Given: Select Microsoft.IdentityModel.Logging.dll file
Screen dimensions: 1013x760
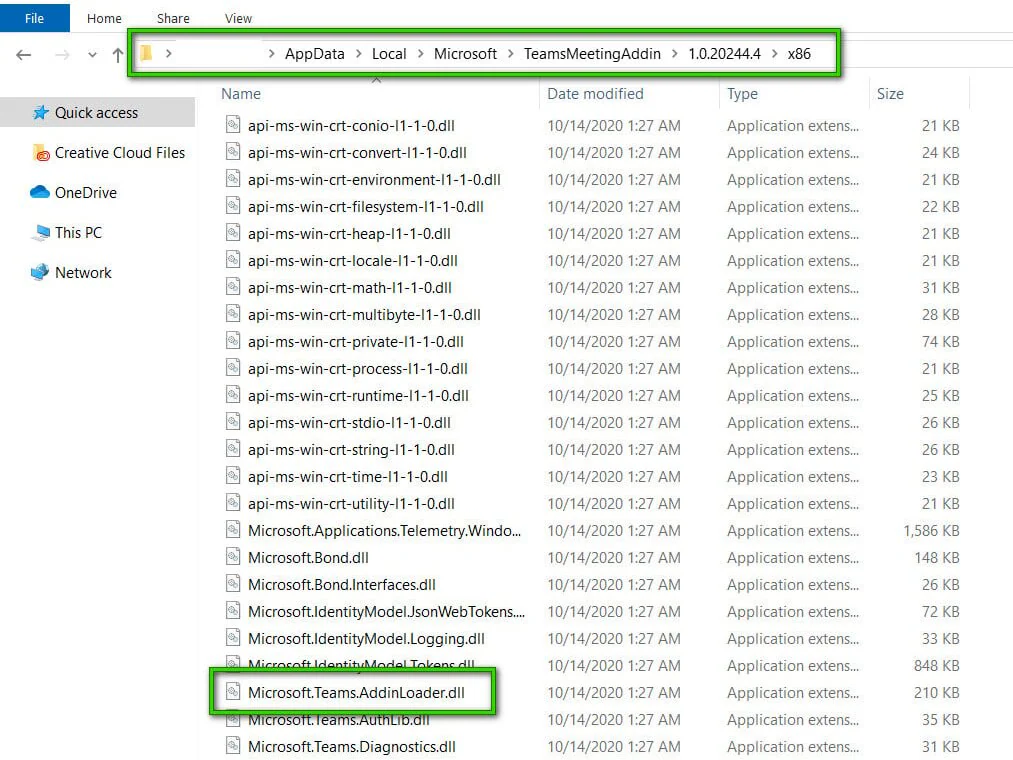Looking at the screenshot, I should (366, 639).
